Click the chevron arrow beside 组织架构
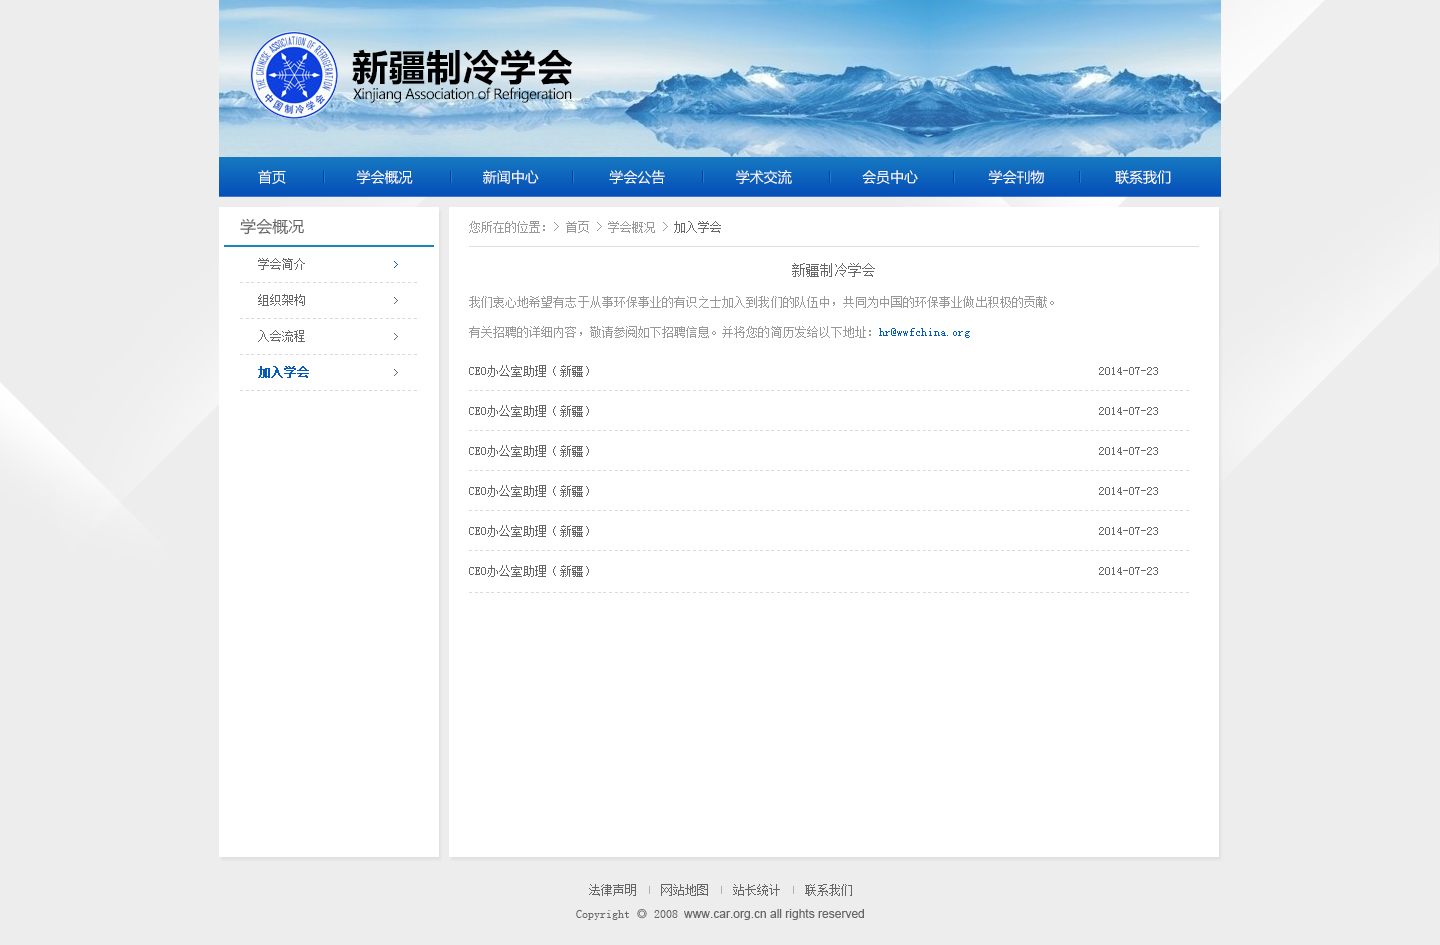The image size is (1440, 945). [x=396, y=300]
